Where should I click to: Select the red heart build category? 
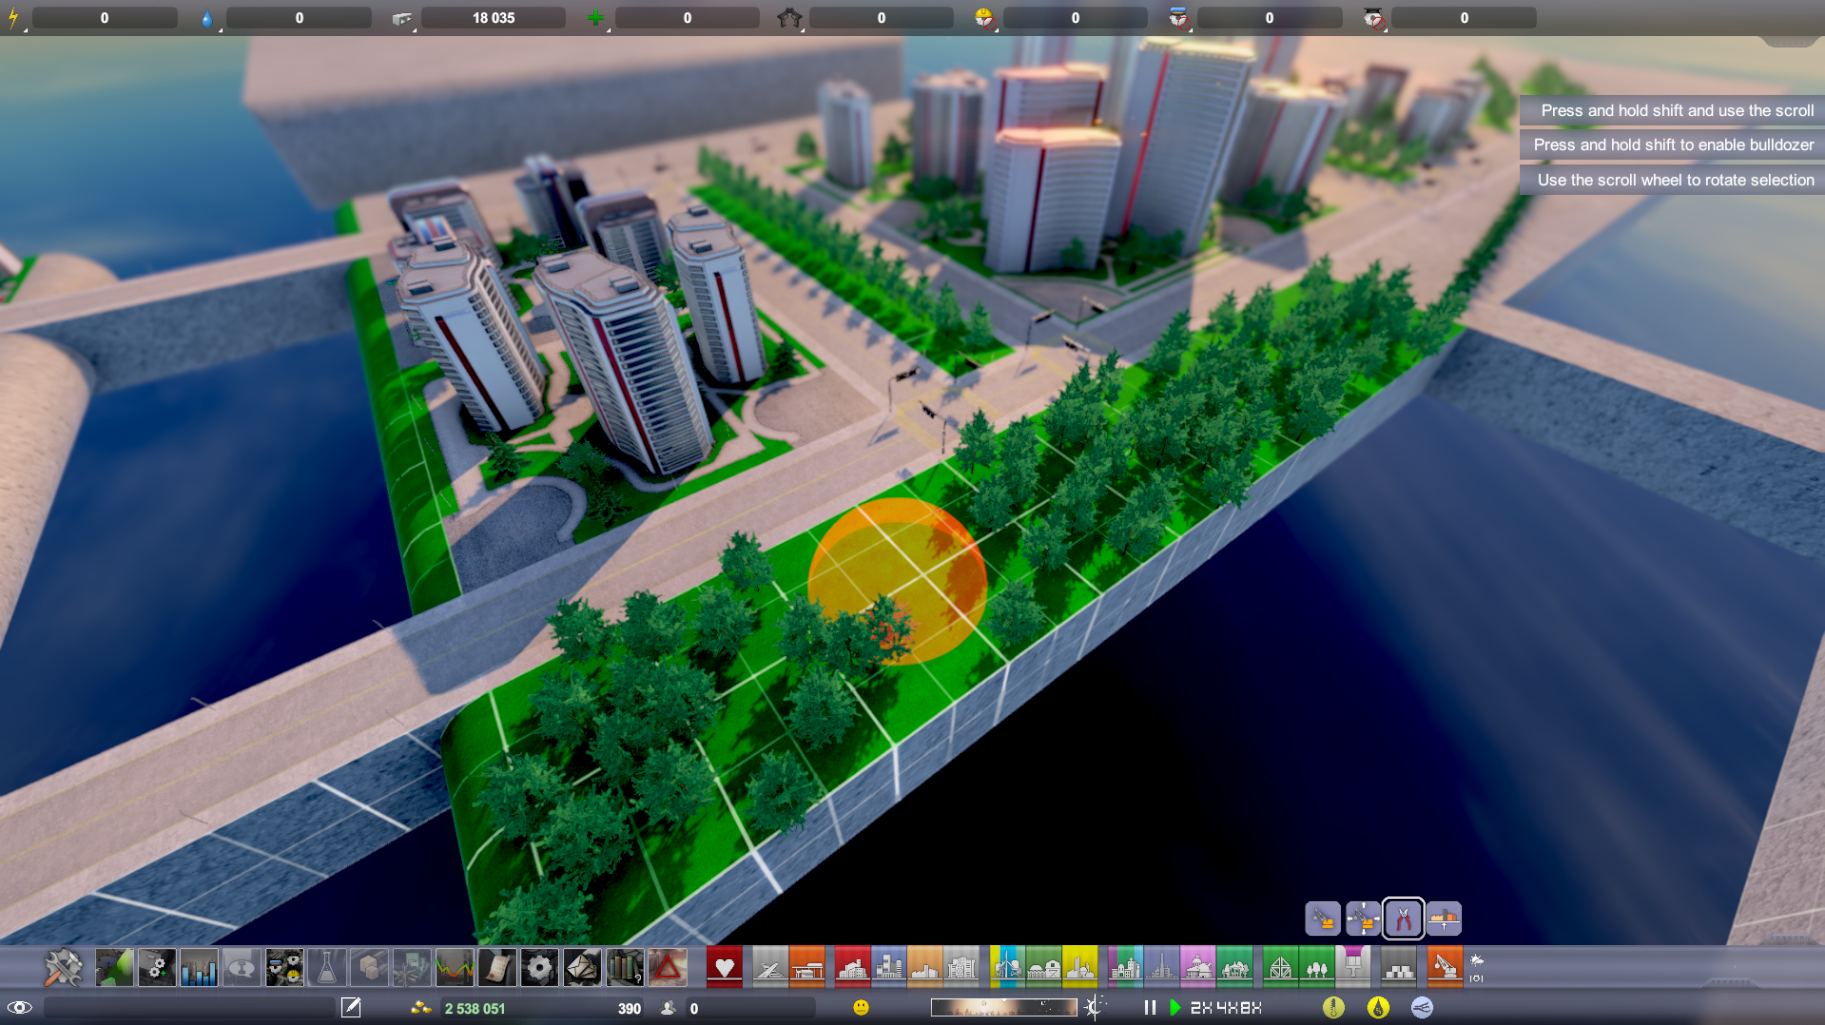point(724,967)
